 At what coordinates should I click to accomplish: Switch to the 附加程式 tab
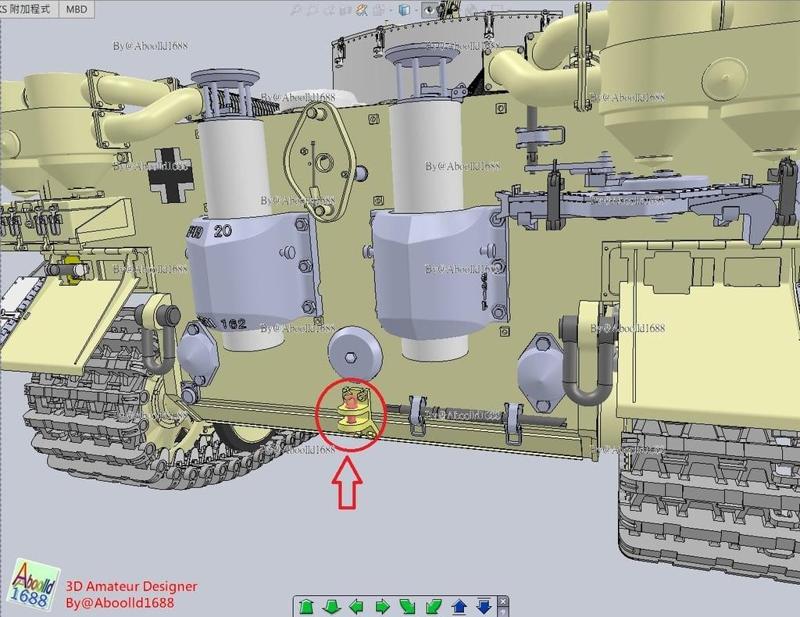[30, 9]
